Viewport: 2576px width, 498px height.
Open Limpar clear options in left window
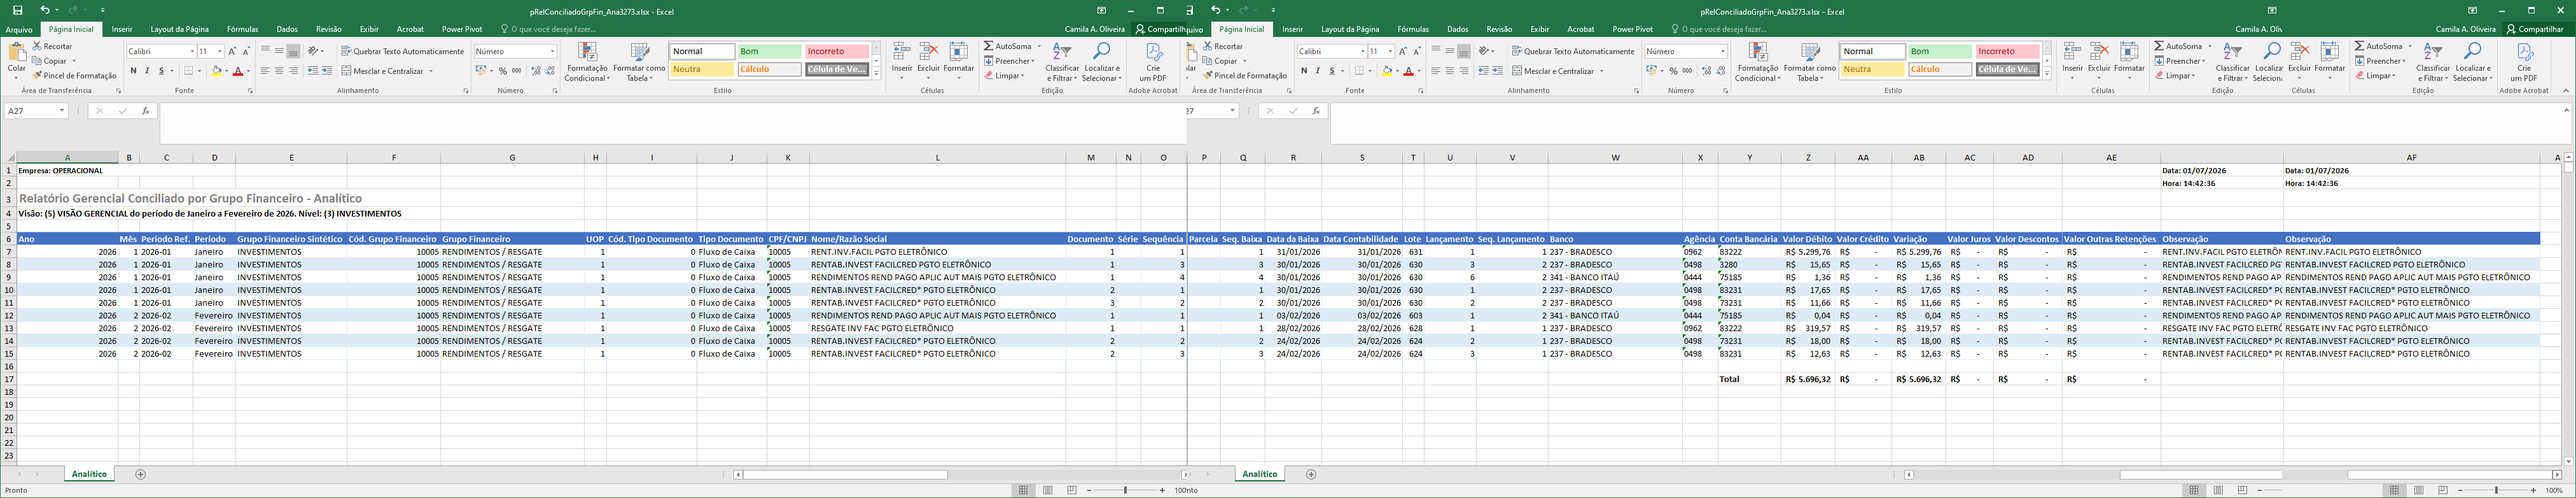1005,76
